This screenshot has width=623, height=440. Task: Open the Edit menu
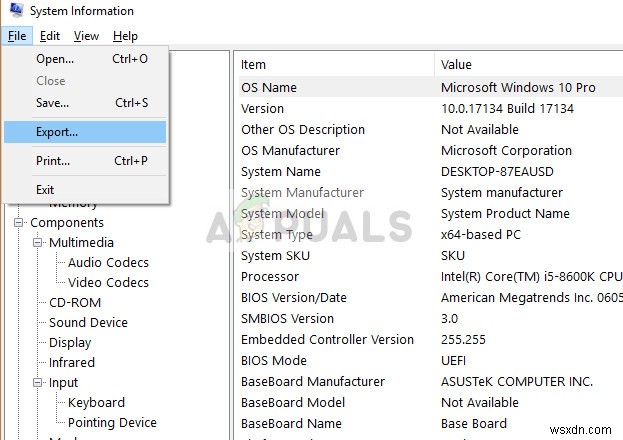[50, 36]
